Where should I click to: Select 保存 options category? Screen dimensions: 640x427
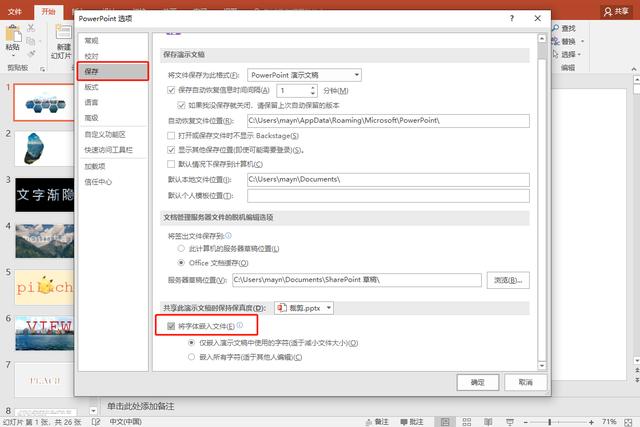(113, 71)
